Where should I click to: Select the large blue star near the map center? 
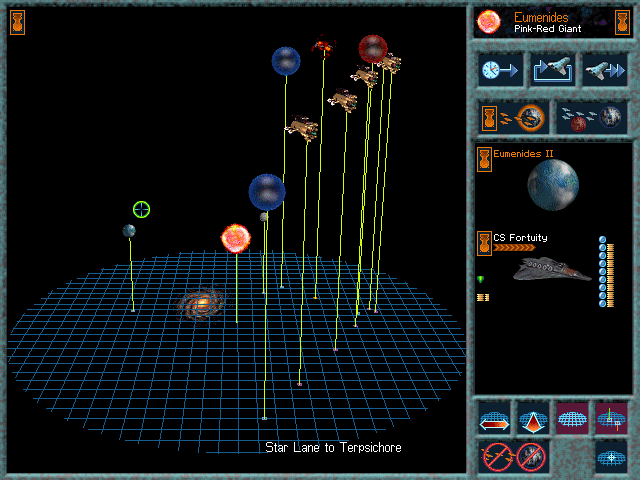tap(267, 192)
